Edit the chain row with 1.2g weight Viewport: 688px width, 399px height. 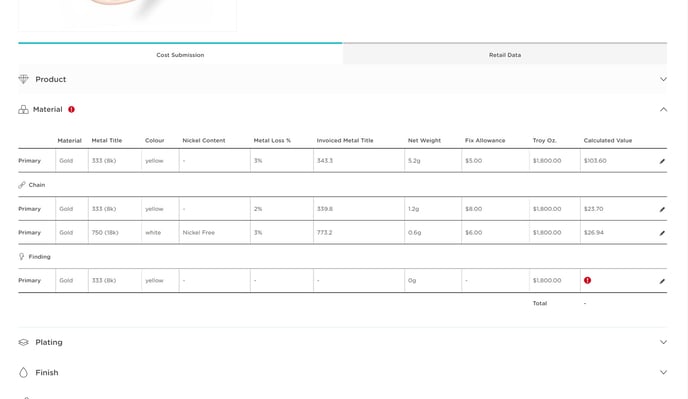pos(662,209)
